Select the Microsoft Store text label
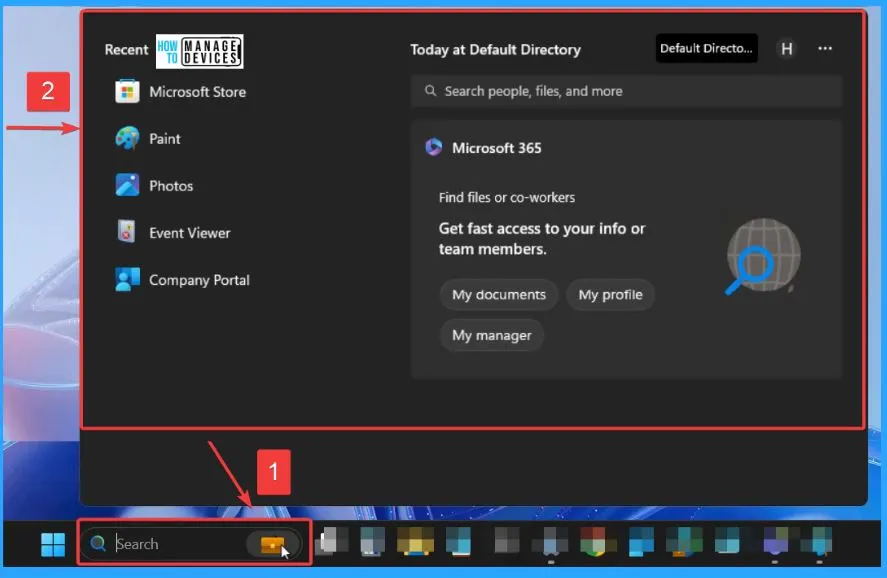 tap(197, 92)
